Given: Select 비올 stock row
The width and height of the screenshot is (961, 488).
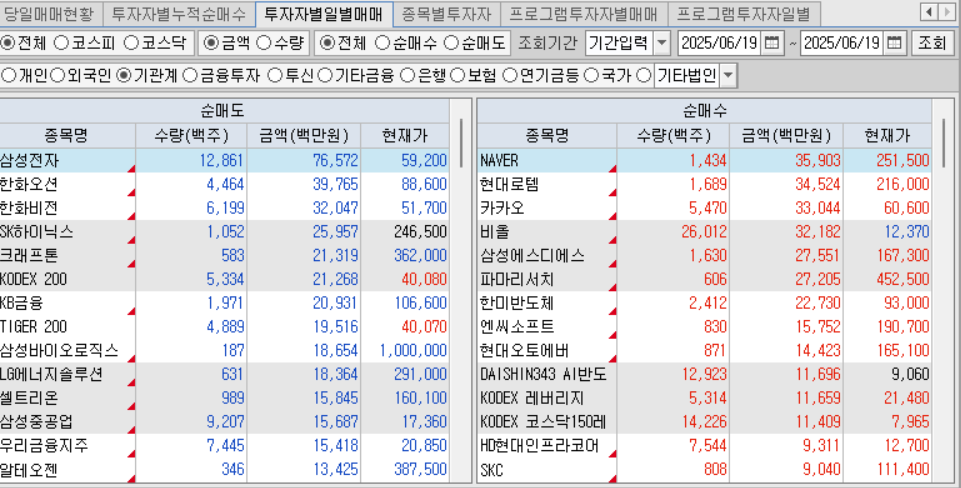Looking at the screenshot, I should (x=704, y=232).
